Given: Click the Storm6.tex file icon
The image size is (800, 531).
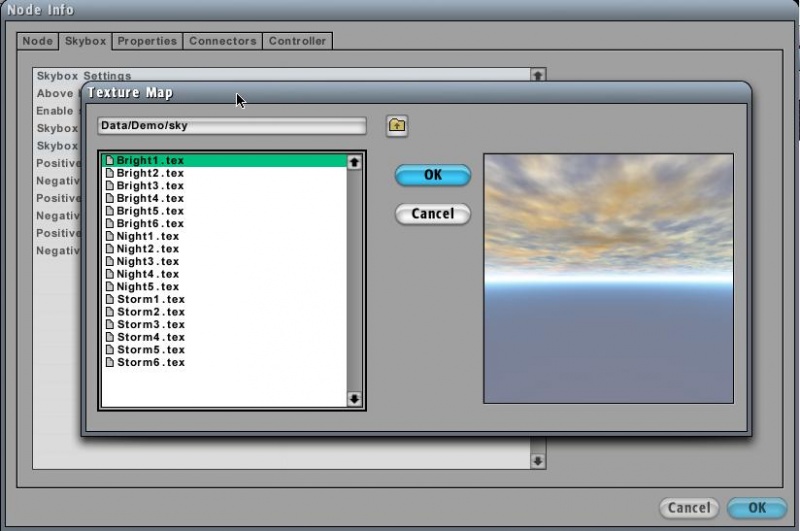Looking at the screenshot, I should [110, 363].
